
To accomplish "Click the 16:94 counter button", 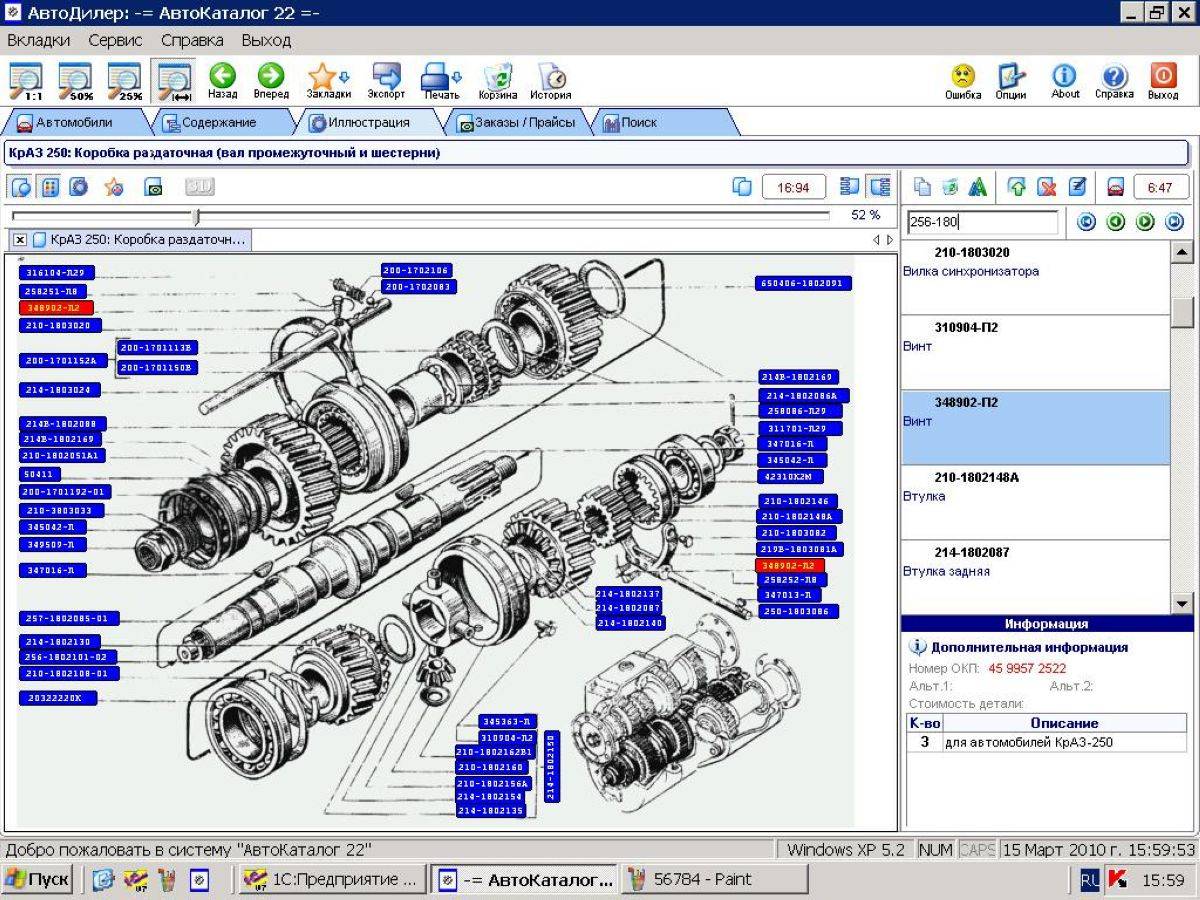I will (x=793, y=187).
